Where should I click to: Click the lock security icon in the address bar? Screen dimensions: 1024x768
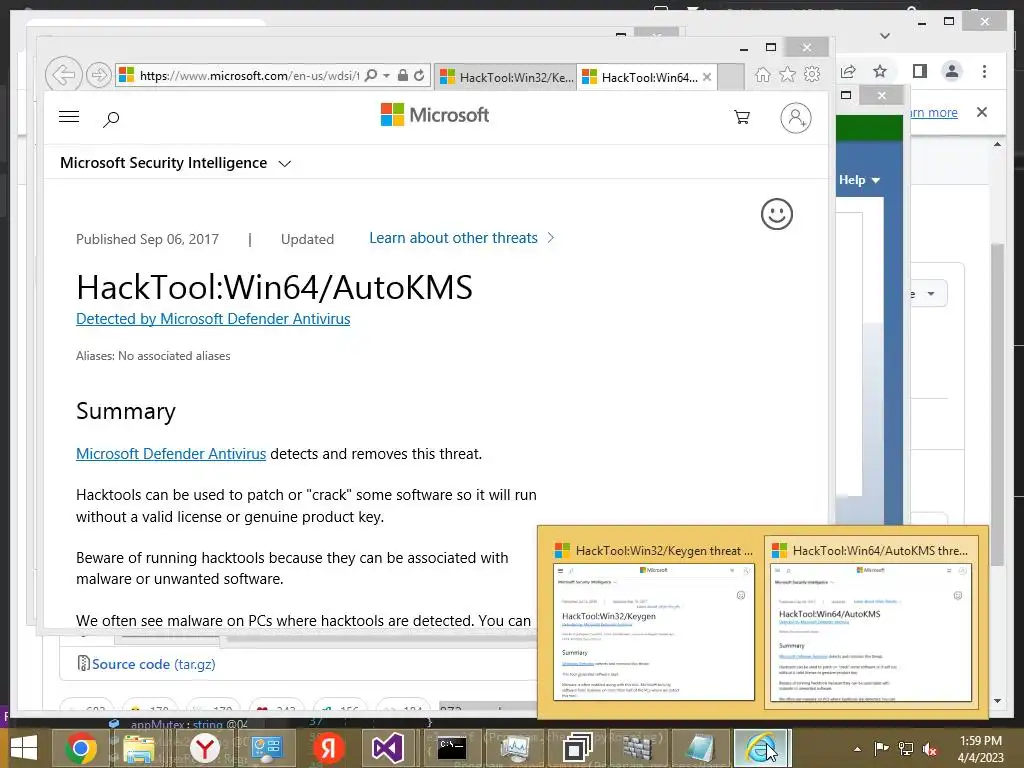pos(403,75)
